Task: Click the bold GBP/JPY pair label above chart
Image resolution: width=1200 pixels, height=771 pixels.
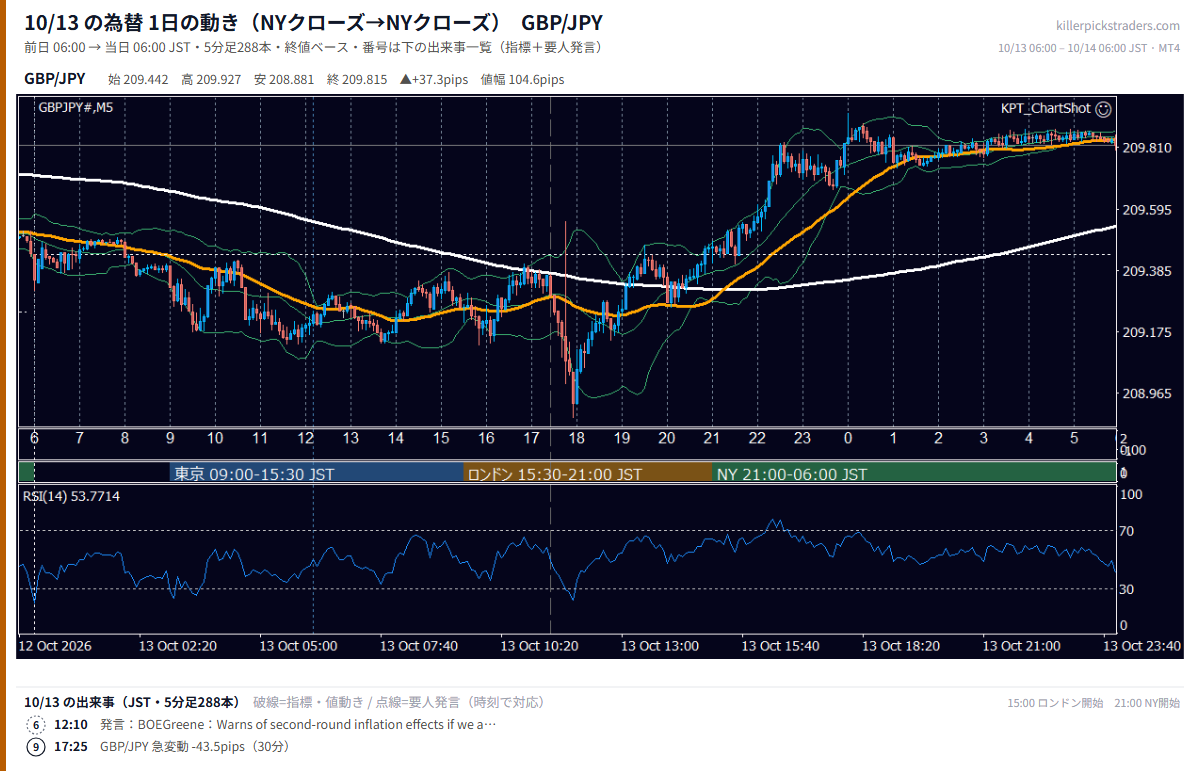Action: (55, 79)
